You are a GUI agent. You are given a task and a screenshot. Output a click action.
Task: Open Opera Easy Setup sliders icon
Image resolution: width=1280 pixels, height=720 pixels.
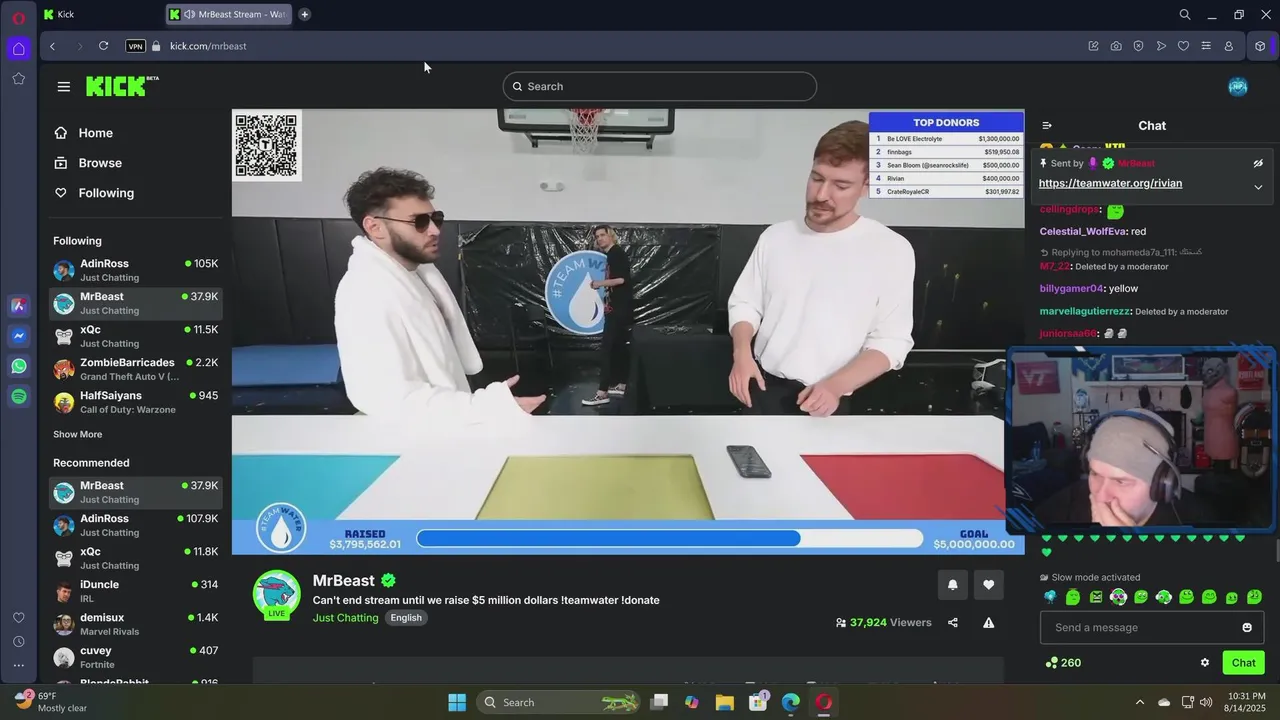(1206, 46)
